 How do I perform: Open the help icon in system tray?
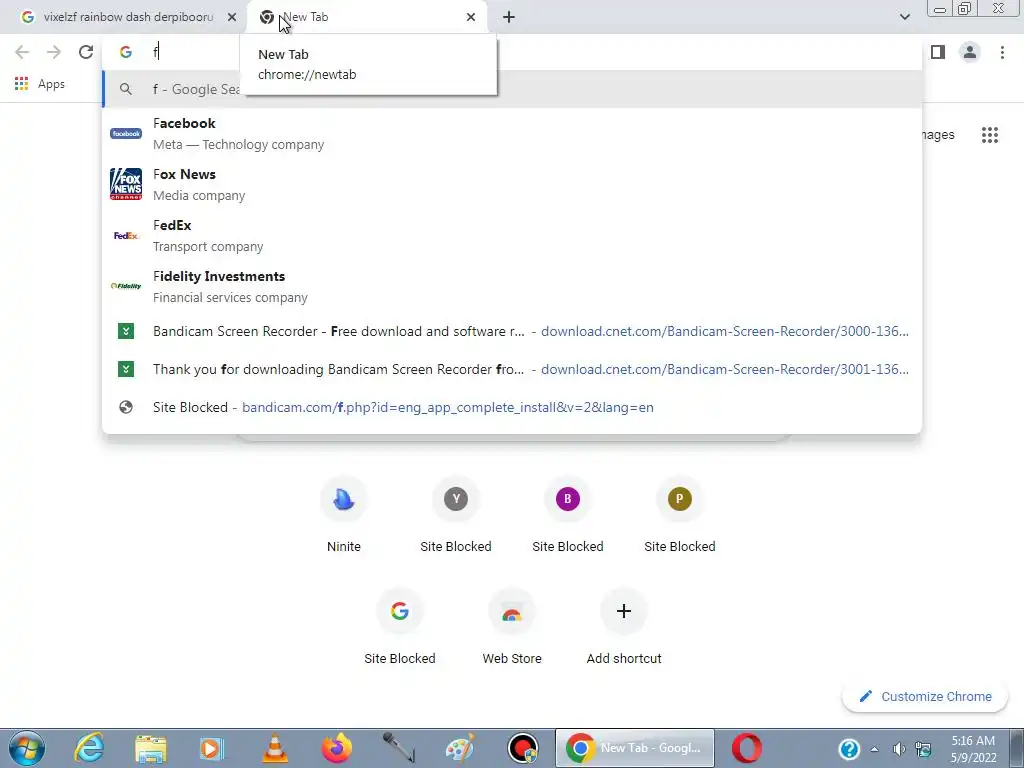click(x=848, y=749)
